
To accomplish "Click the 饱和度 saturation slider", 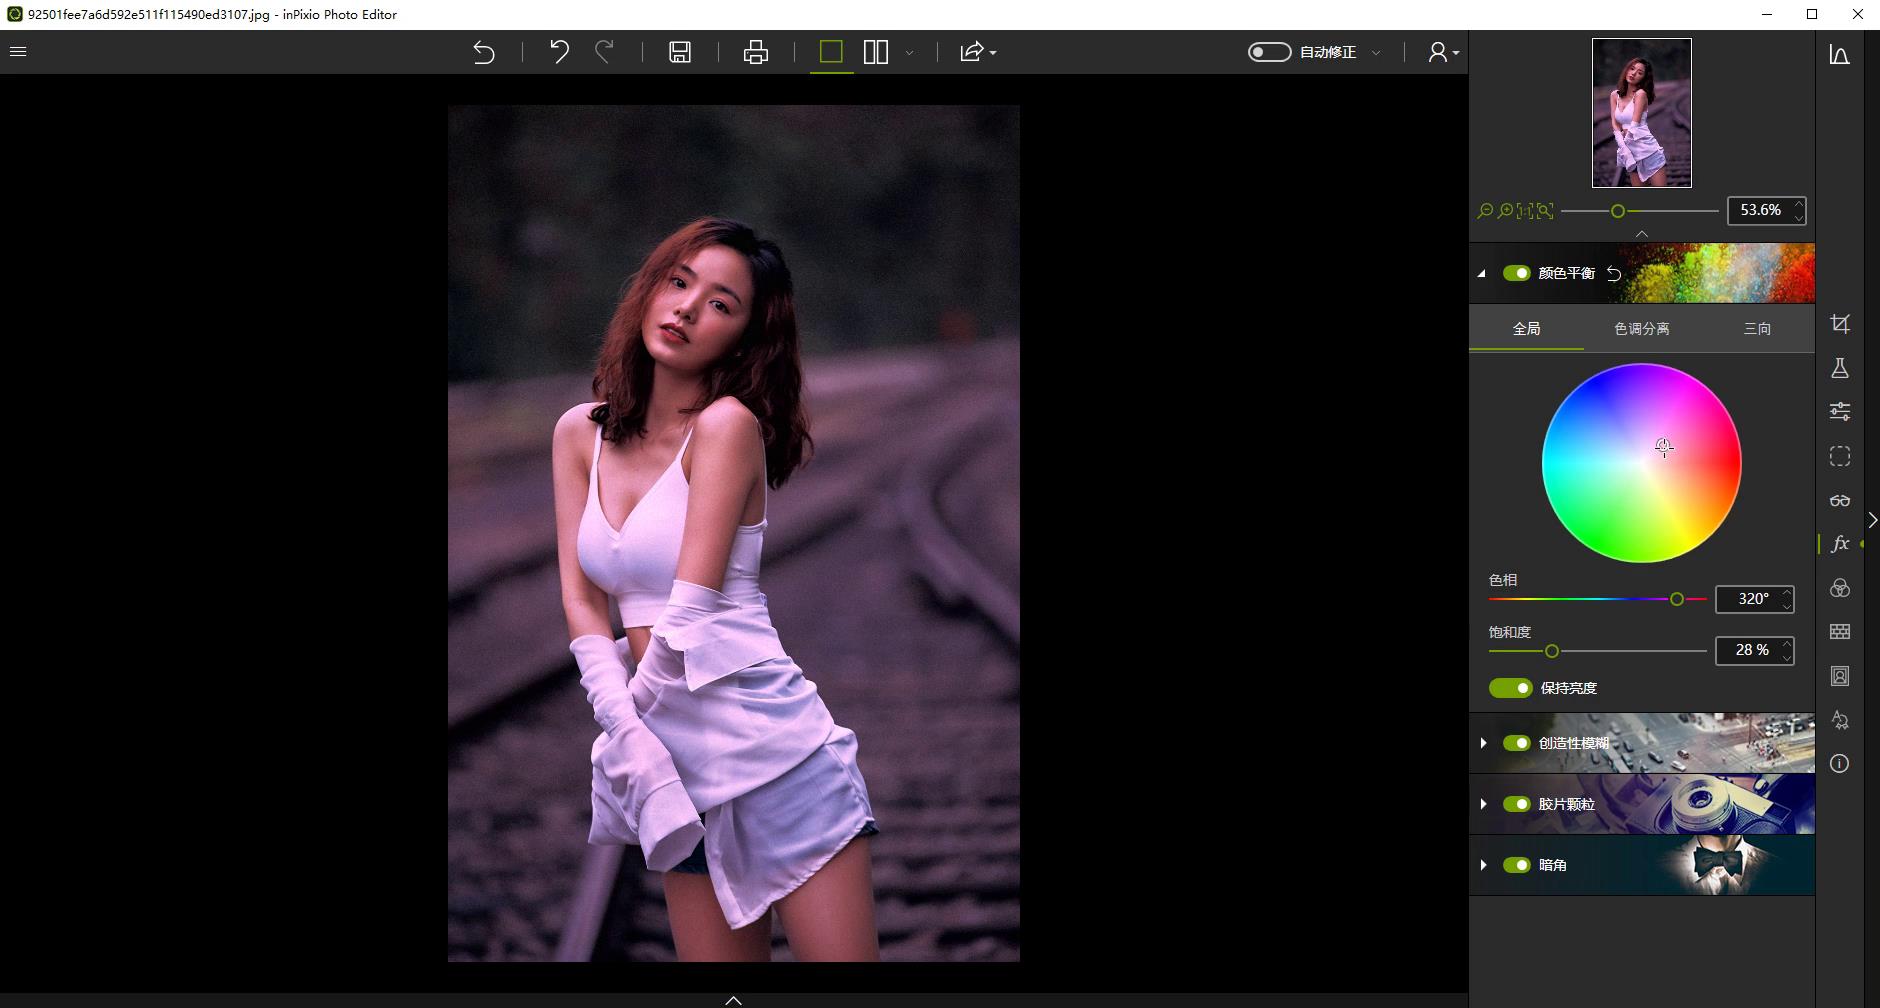I will 1597,651.
